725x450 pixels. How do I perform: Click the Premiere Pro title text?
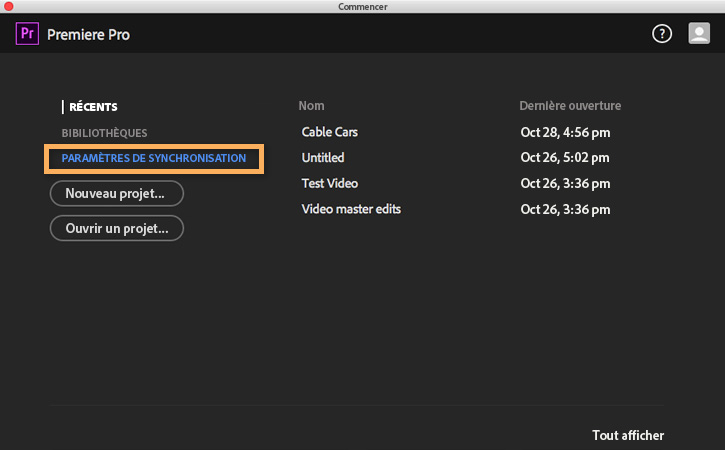tap(88, 35)
